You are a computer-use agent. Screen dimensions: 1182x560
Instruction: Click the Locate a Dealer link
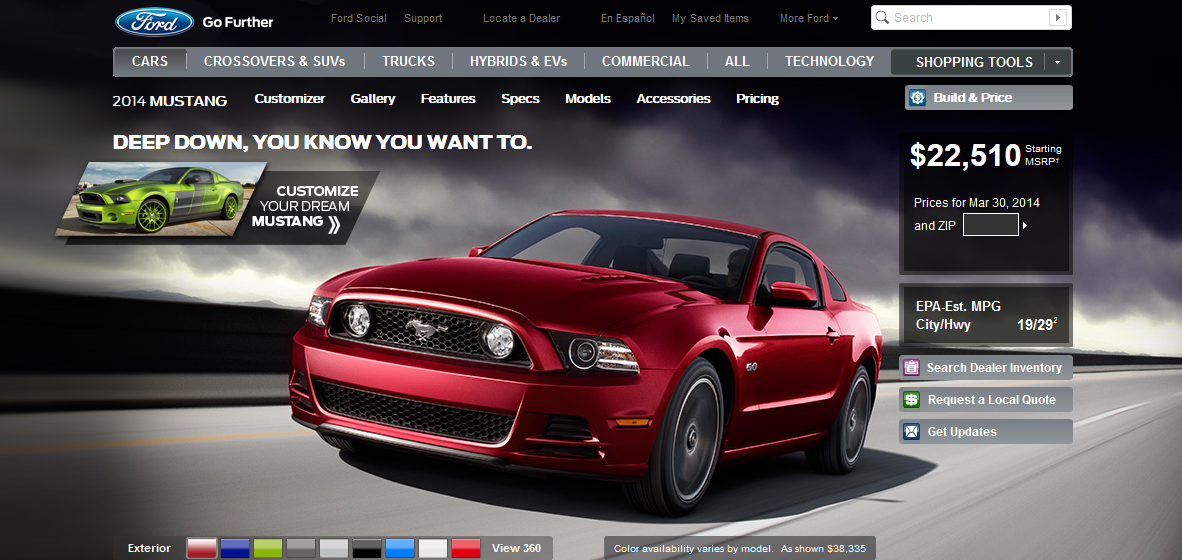[521, 18]
